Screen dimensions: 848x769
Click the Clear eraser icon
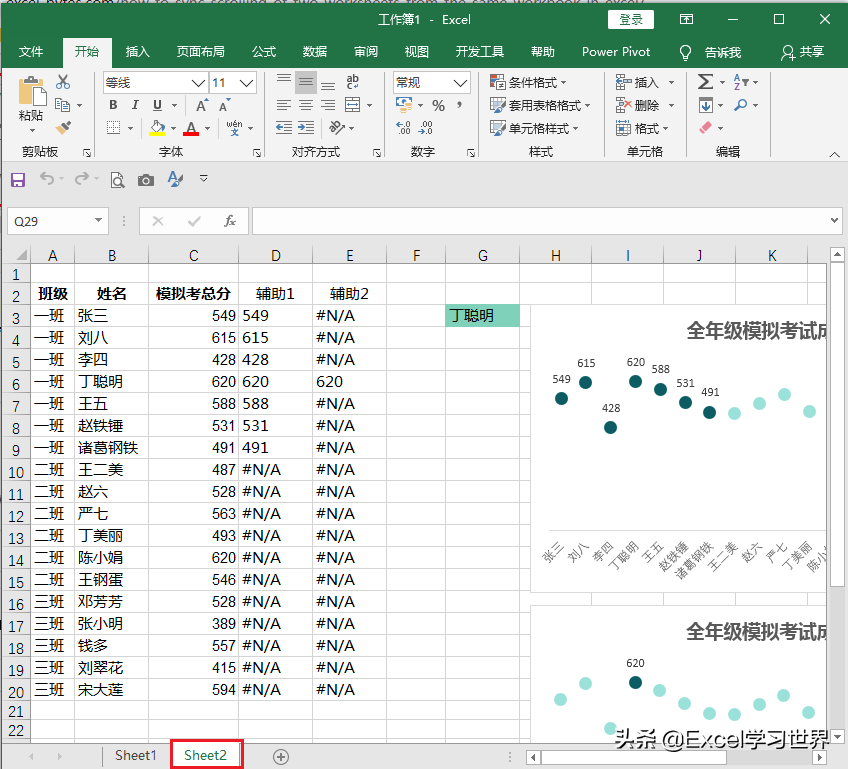(706, 128)
